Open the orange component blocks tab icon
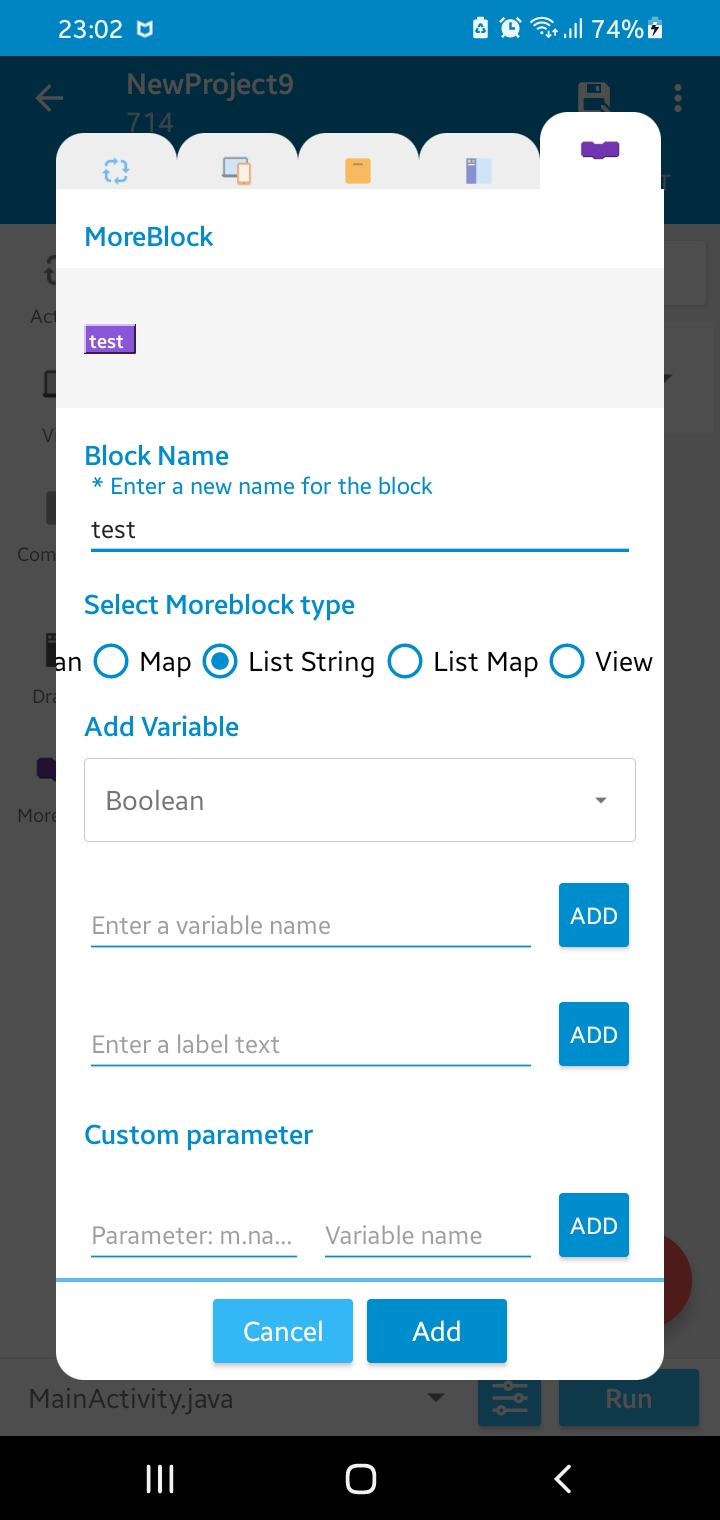The height and width of the screenshot is (1520, 720). tap(358, 170)
